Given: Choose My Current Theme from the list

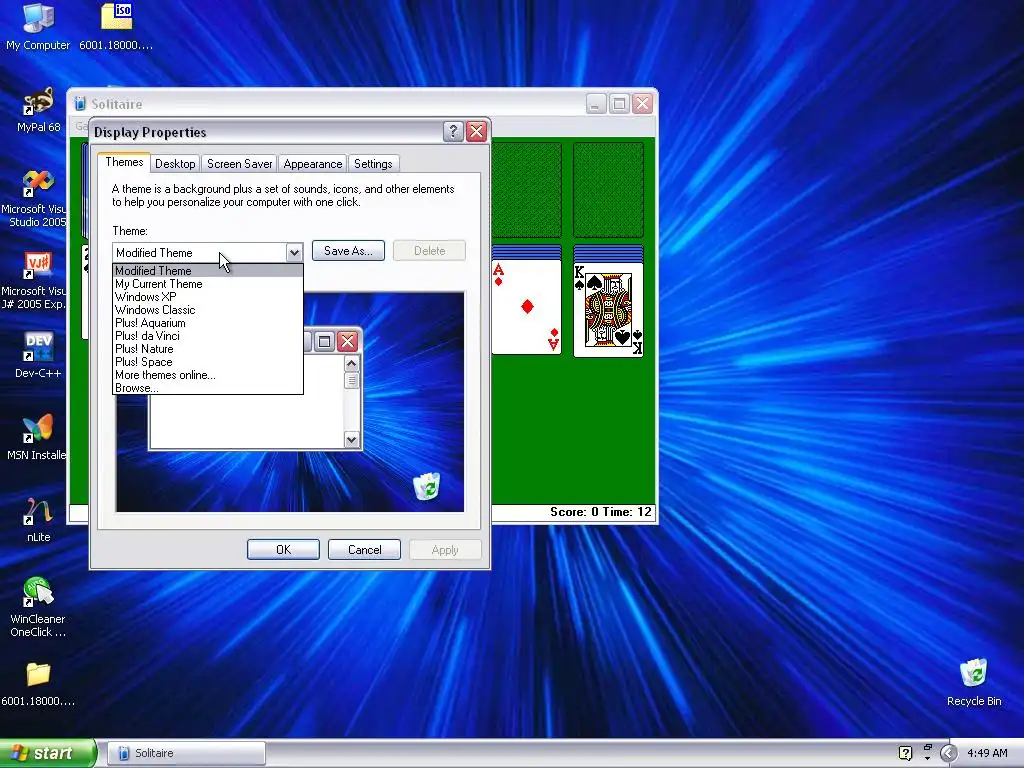Looking at the screenshot, I should click(x=208, y=283).
